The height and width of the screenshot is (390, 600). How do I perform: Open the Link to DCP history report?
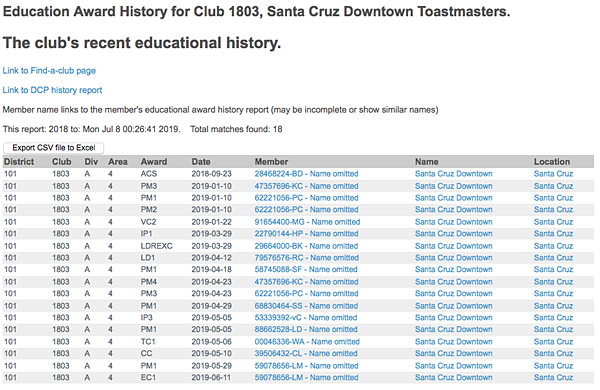tap(52, 90)
